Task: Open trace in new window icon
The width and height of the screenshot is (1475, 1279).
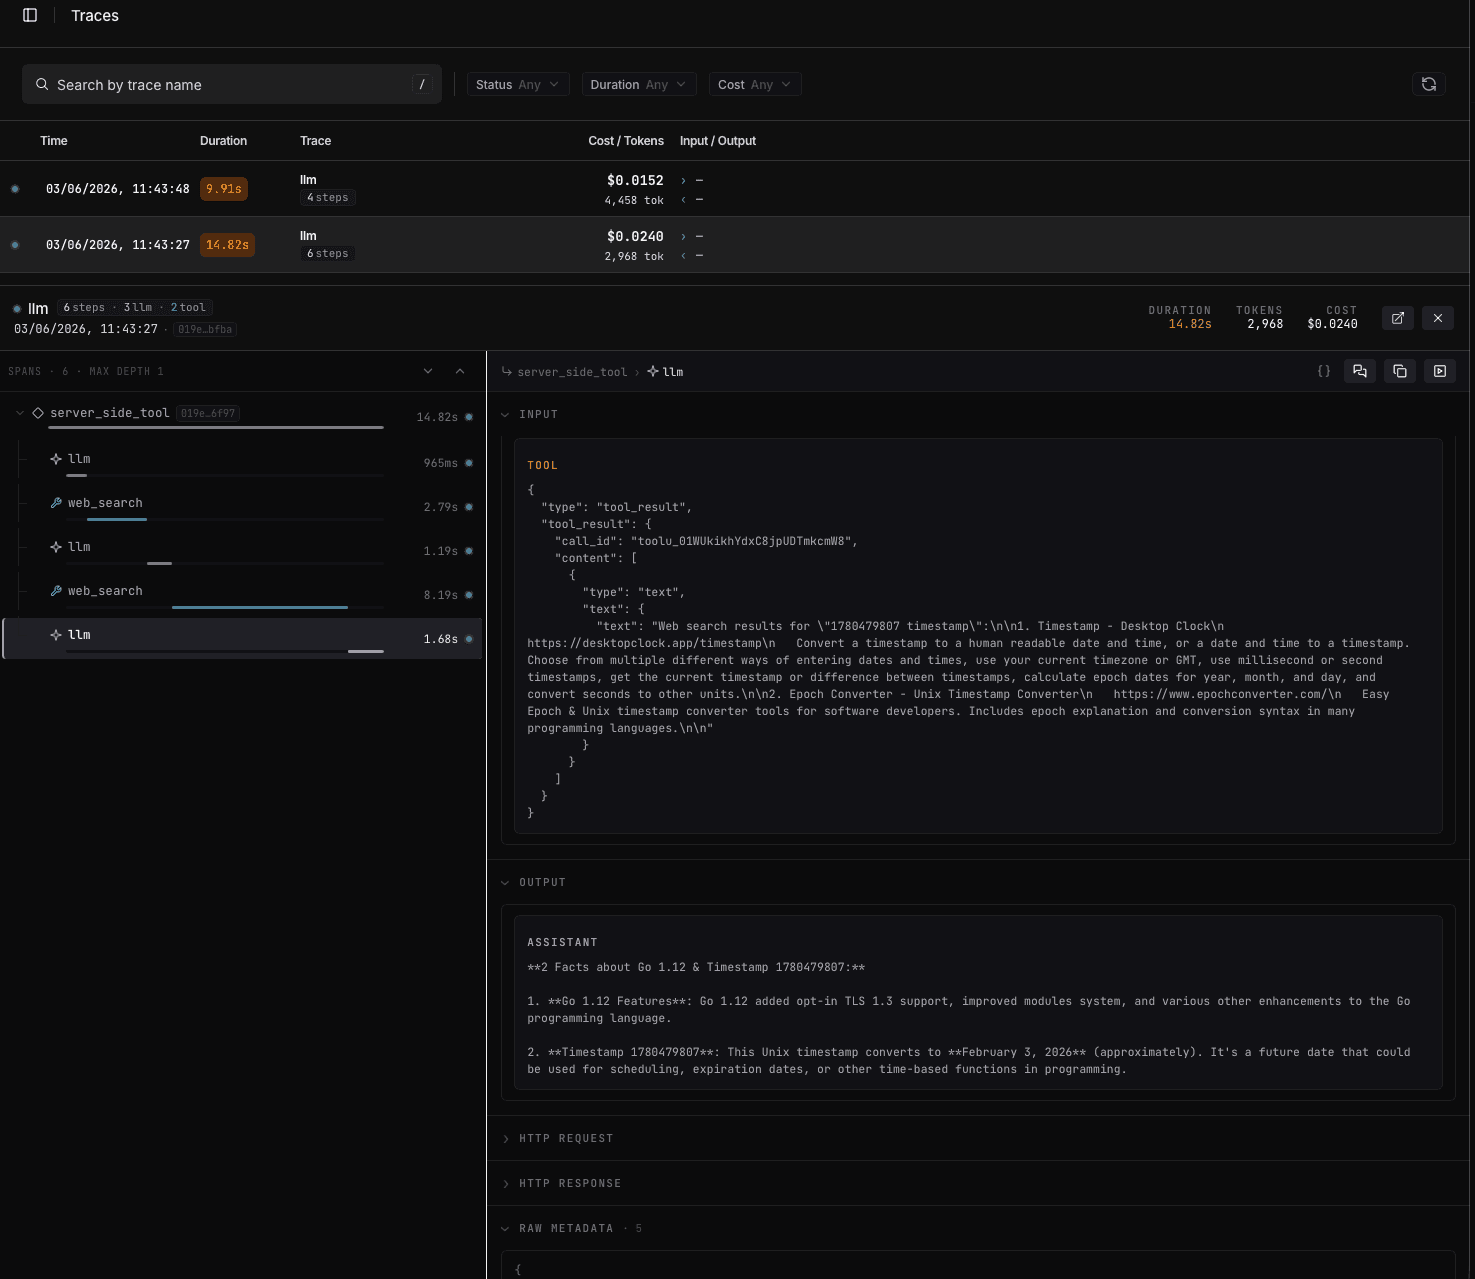Action: [x=1398, y=318]
